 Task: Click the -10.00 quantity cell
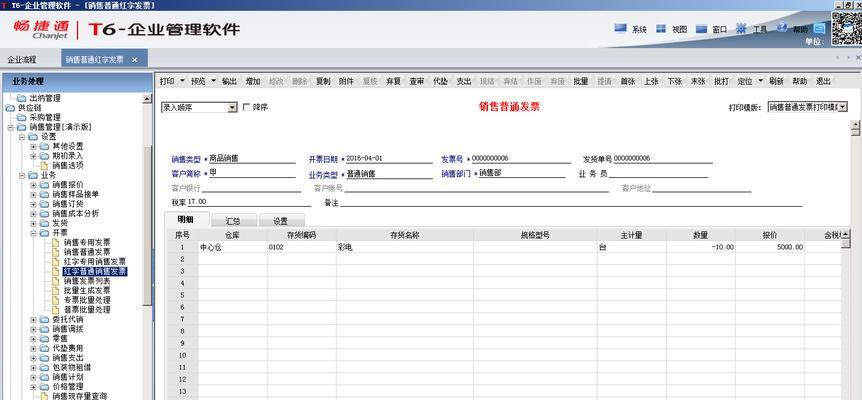pos(700,247)
